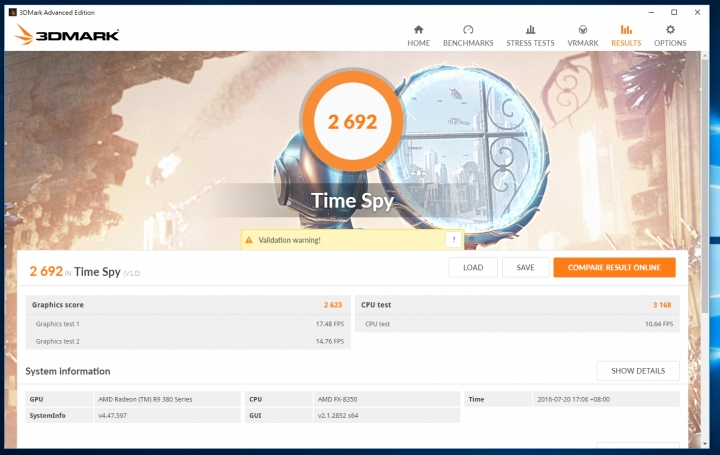720x455 pixels.
Task: Go to the Home icon
Action: (x=418, y=30)
